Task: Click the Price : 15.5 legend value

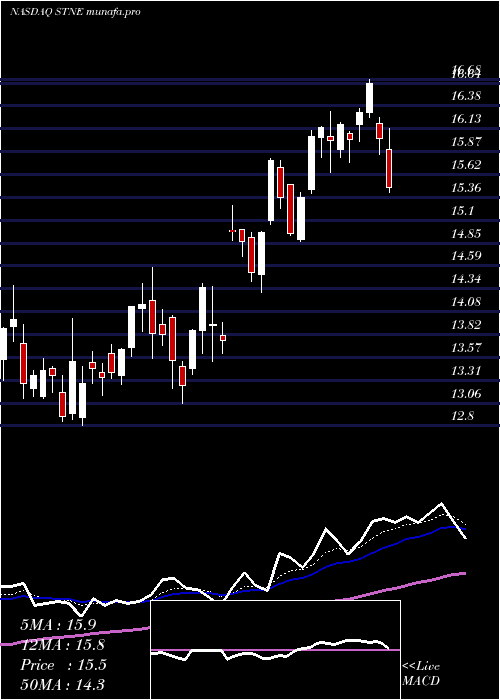Action: 63,665
